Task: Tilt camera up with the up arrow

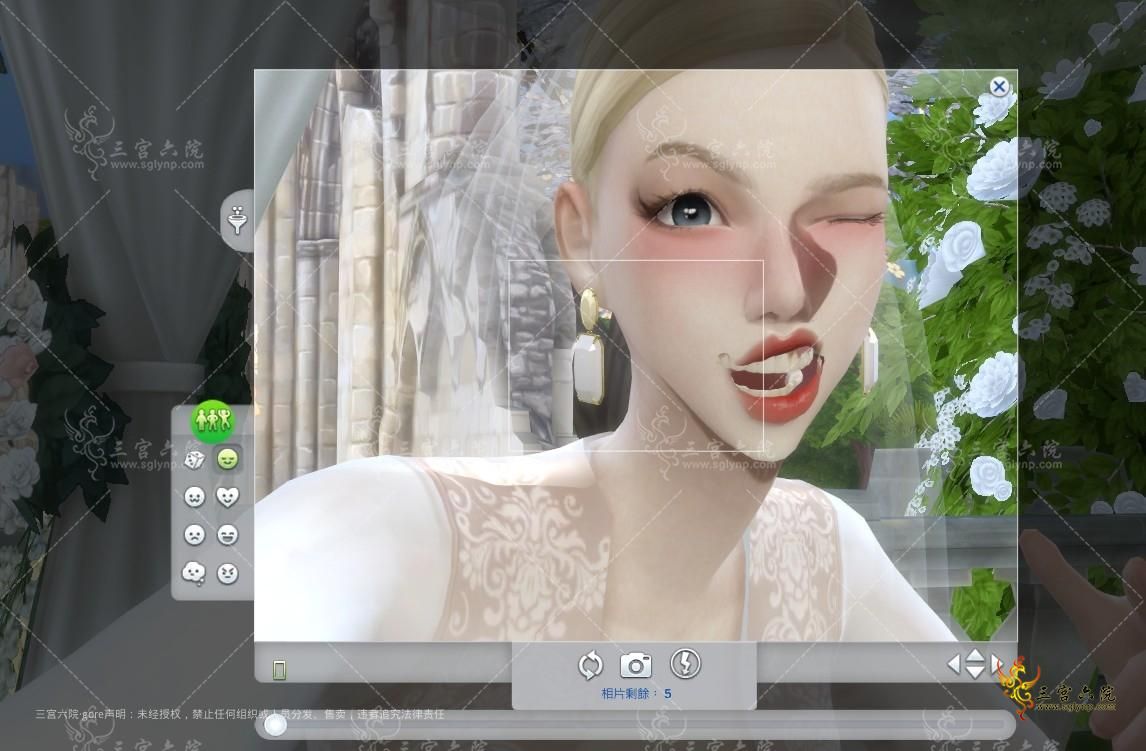Action: point(976,654)
